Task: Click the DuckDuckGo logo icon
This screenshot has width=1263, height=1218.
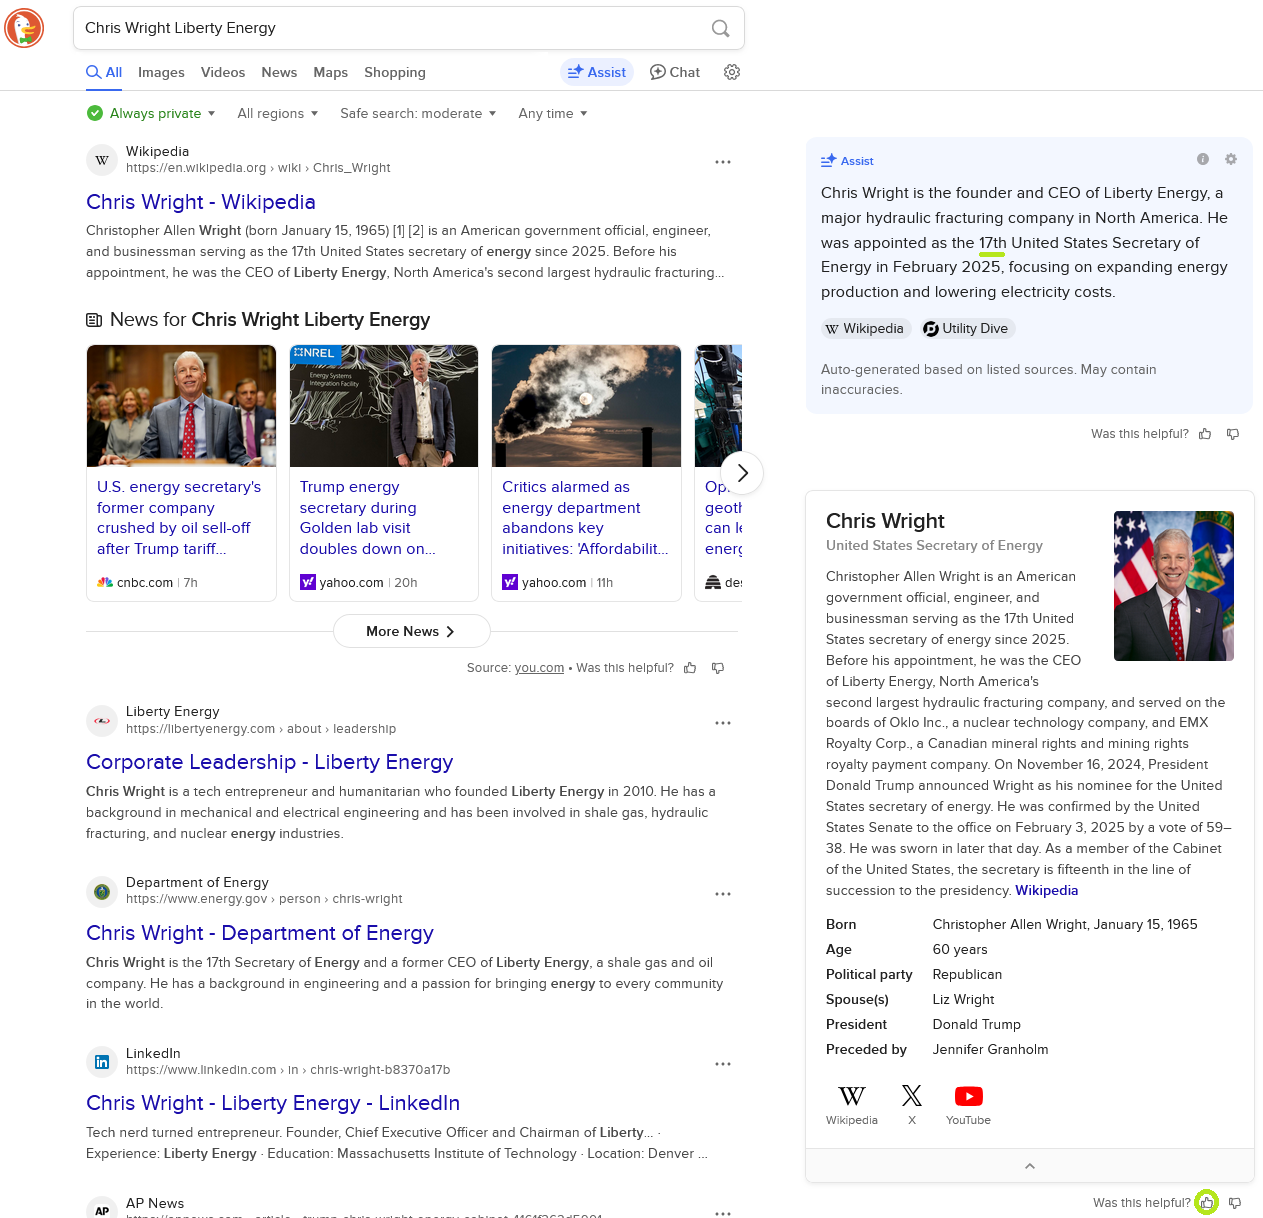Action: (24, 28)
